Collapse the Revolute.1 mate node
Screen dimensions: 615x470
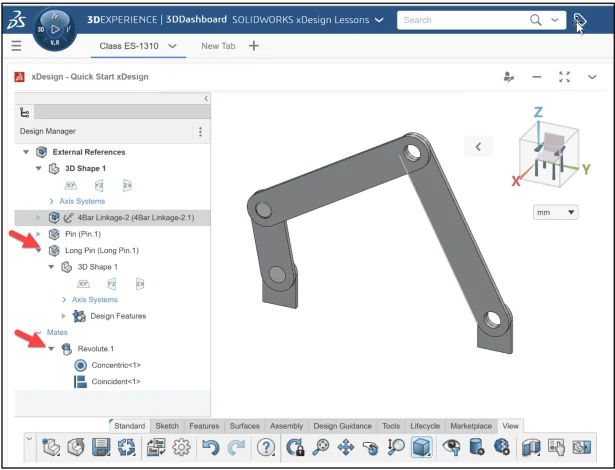[51, 349]
